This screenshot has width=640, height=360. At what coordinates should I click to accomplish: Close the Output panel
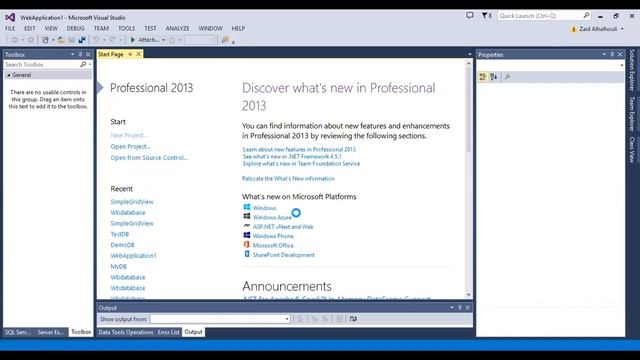pos(467,307)
